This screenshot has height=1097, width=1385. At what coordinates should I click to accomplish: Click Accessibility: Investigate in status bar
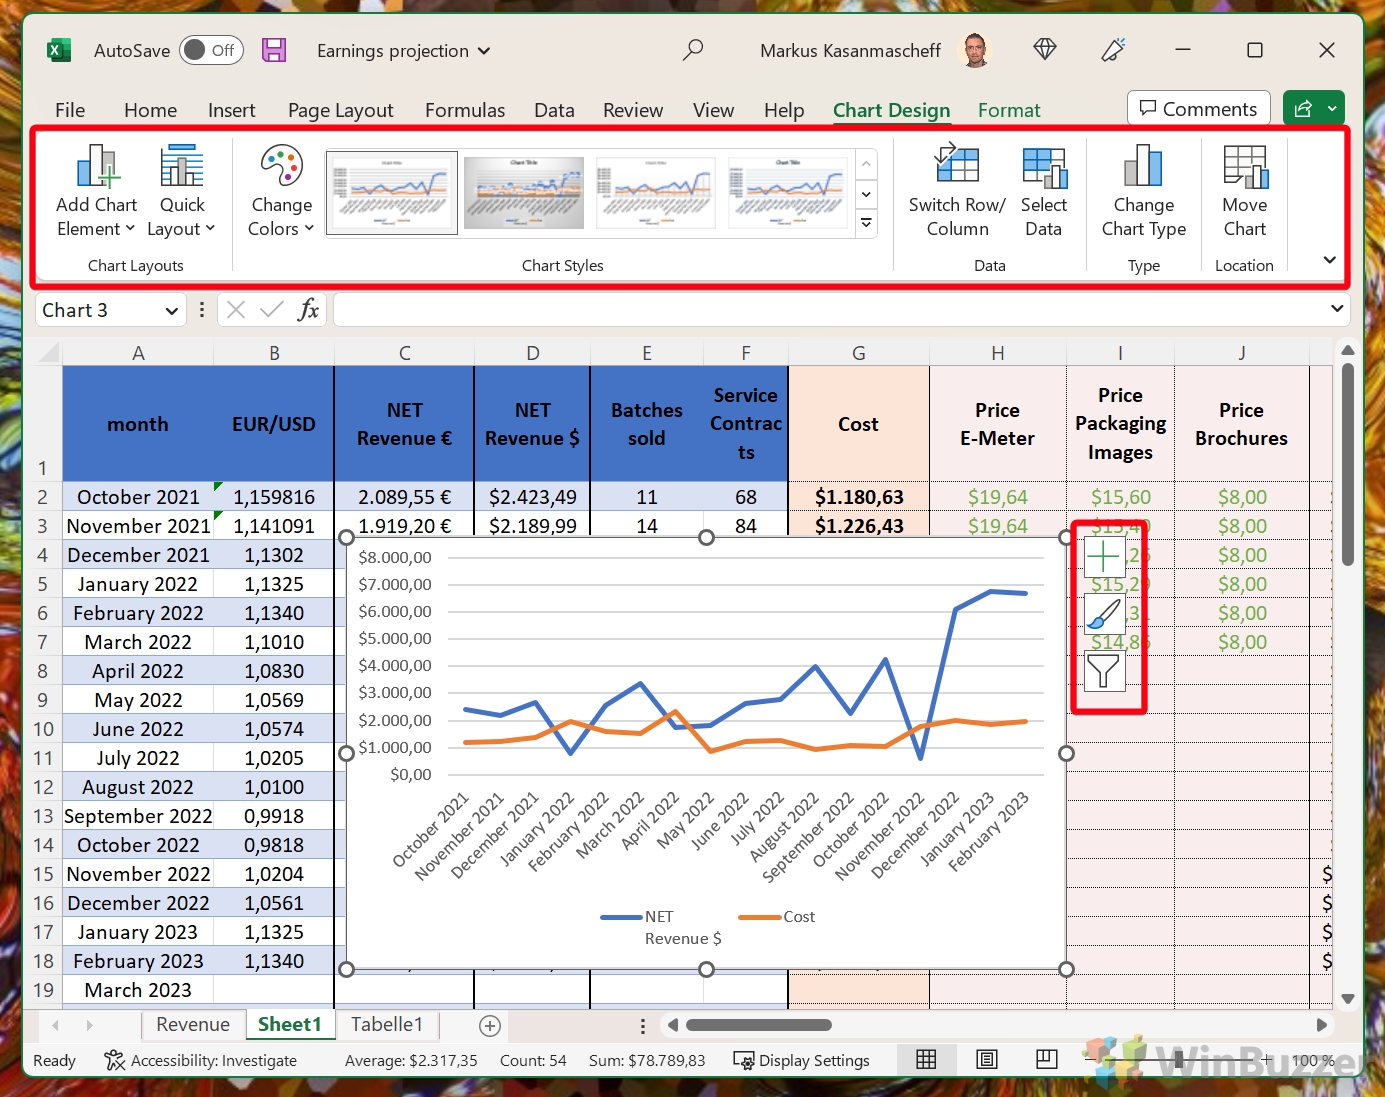tap(201, 1060)
